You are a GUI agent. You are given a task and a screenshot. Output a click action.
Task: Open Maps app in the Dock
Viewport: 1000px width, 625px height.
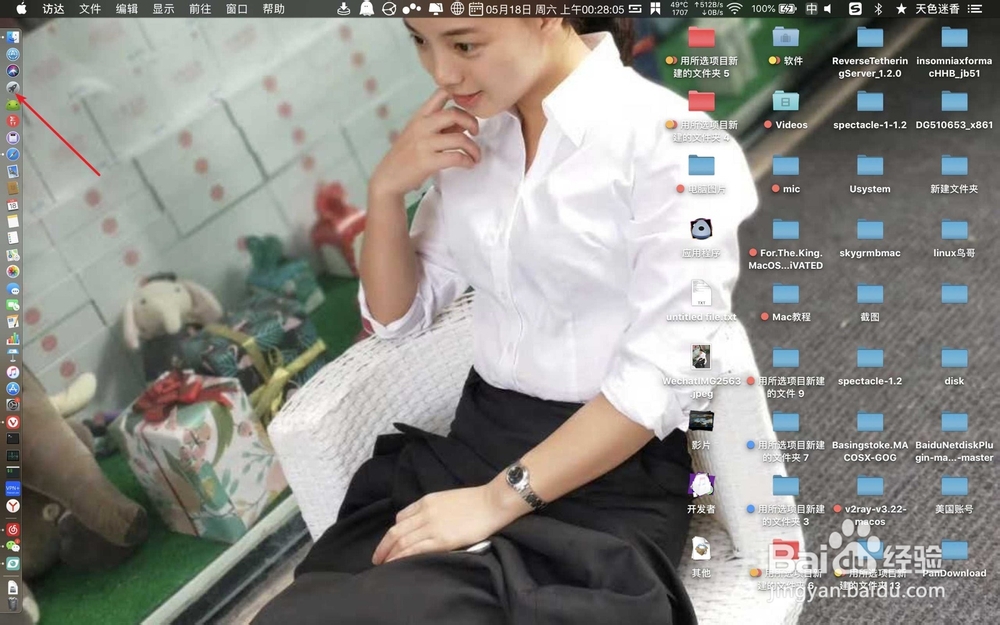click(12, 255)
